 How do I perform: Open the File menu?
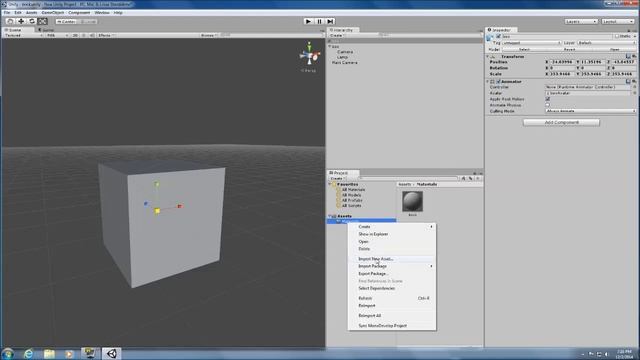7,13
